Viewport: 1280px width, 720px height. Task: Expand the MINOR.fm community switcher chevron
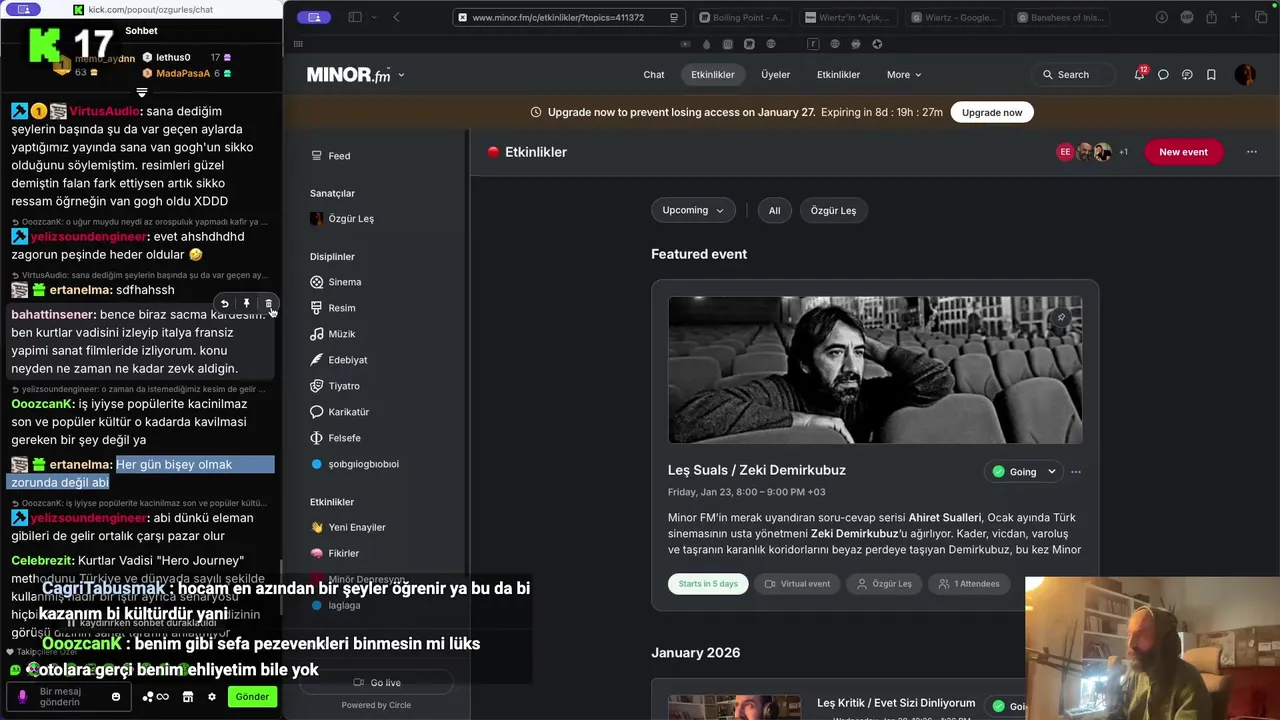[401, 75]
